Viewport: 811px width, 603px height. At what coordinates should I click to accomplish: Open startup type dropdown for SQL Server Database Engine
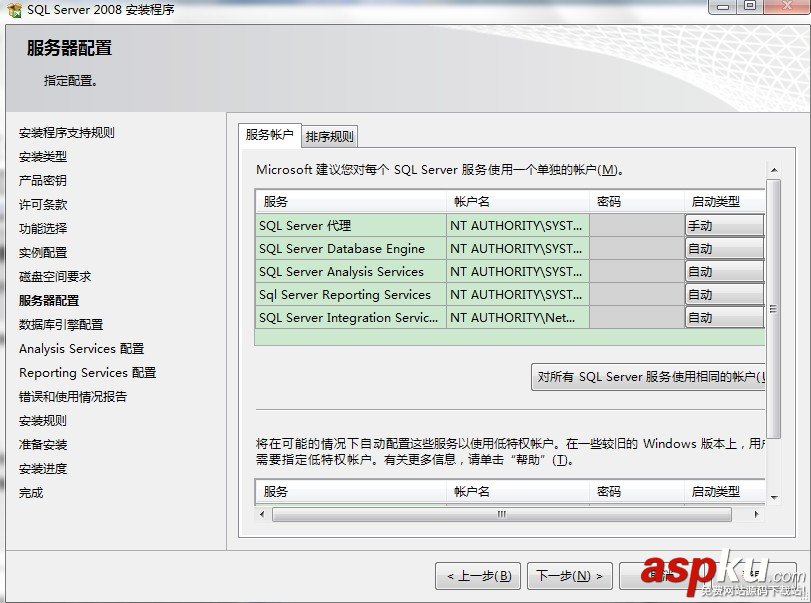pyautogui.click(x=724, y=249)
